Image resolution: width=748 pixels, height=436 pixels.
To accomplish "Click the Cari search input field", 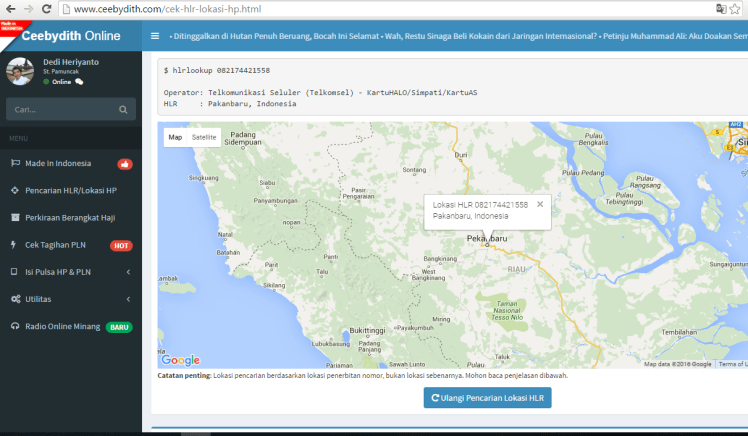I will pyautogui.click(x=60, y=110).
